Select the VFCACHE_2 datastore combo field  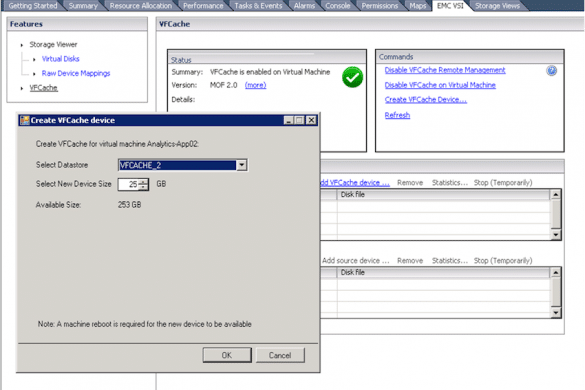[x=182, y=165]
